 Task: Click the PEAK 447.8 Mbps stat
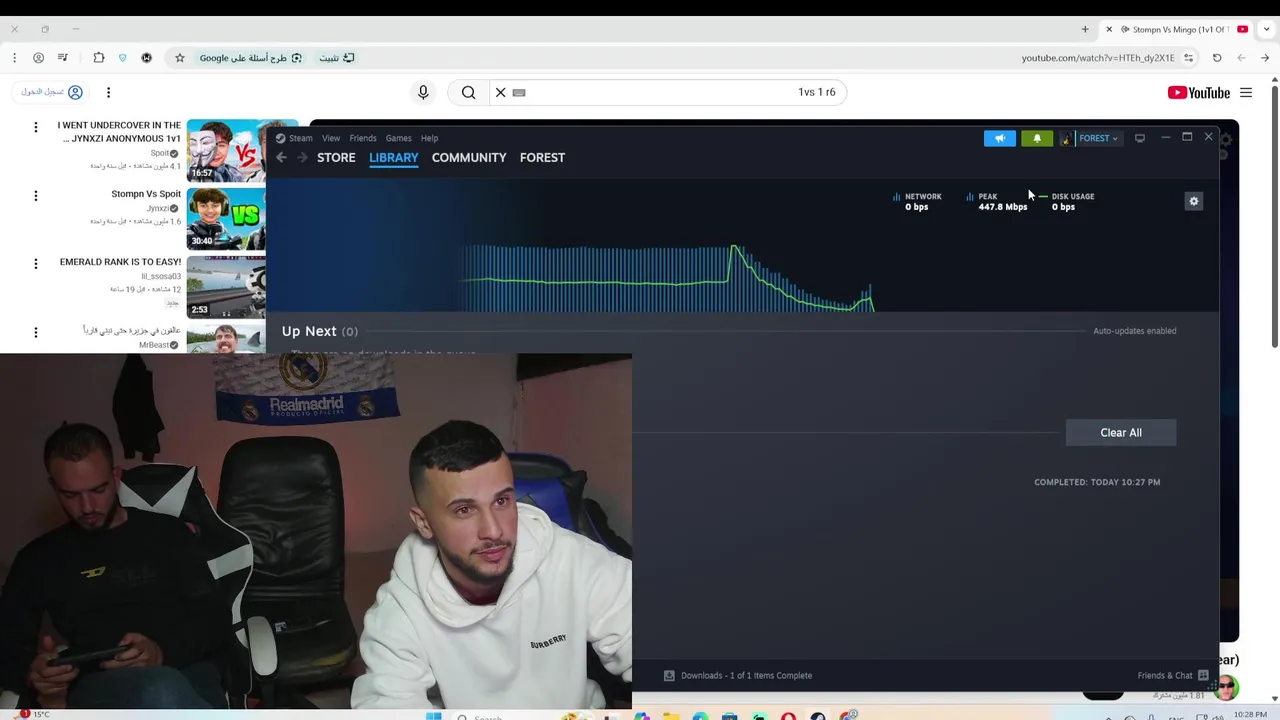point(996,201)
